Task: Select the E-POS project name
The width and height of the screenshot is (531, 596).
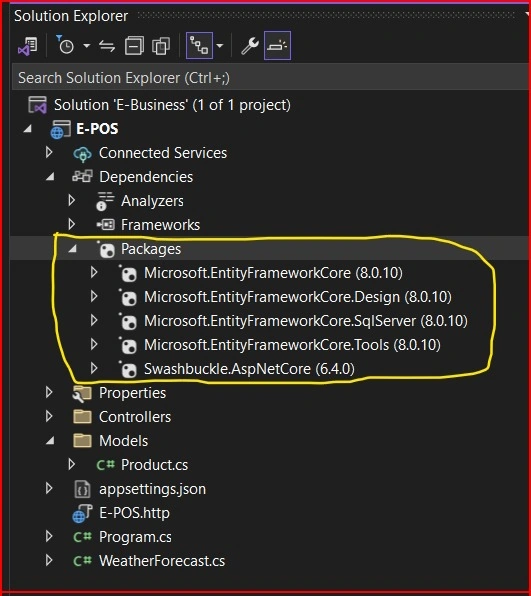Action: point(97,129)
